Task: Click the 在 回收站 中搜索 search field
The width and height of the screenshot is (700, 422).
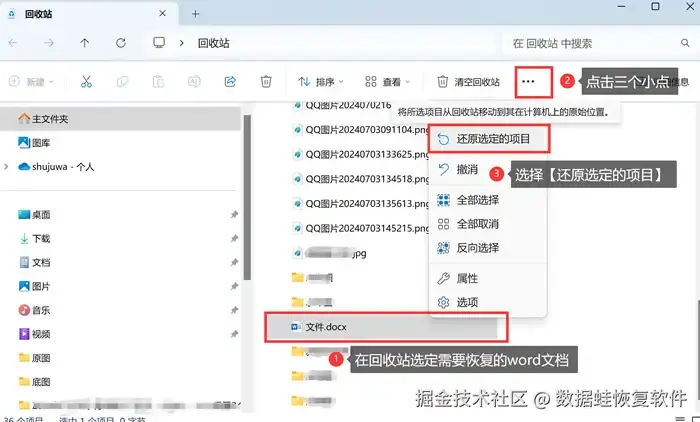Action: pyautogui.click(x=596, y=43)
